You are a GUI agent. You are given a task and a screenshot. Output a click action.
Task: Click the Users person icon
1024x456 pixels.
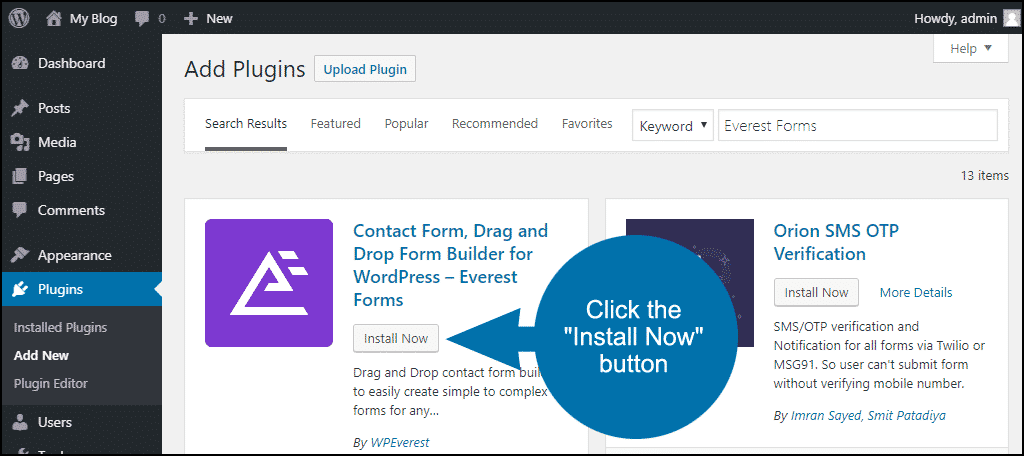(x=21, y=423)
